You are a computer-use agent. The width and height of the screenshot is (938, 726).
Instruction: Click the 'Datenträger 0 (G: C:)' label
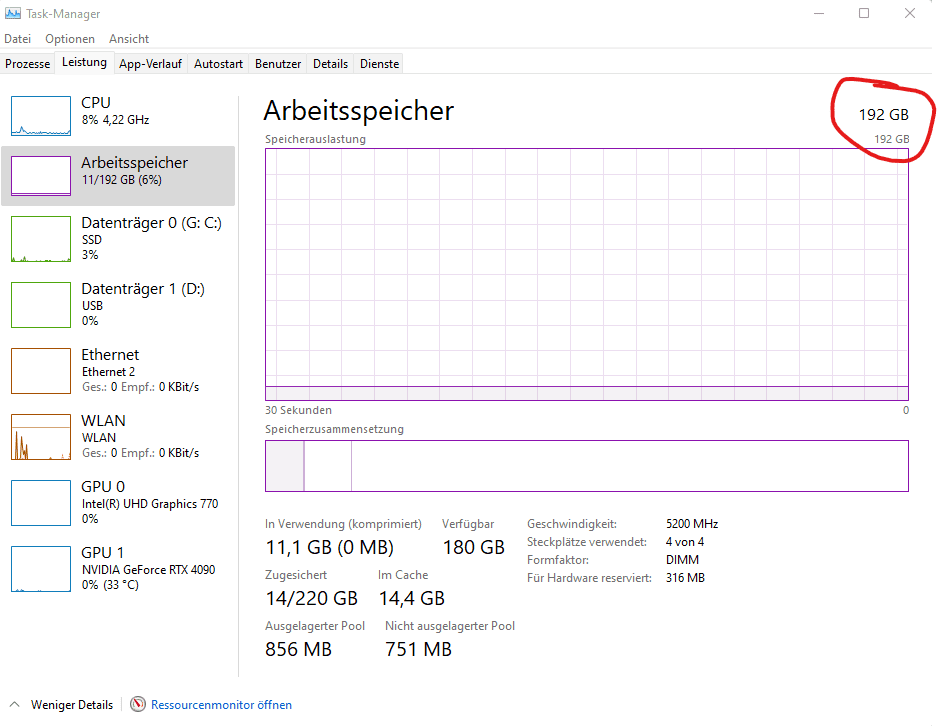151,223
